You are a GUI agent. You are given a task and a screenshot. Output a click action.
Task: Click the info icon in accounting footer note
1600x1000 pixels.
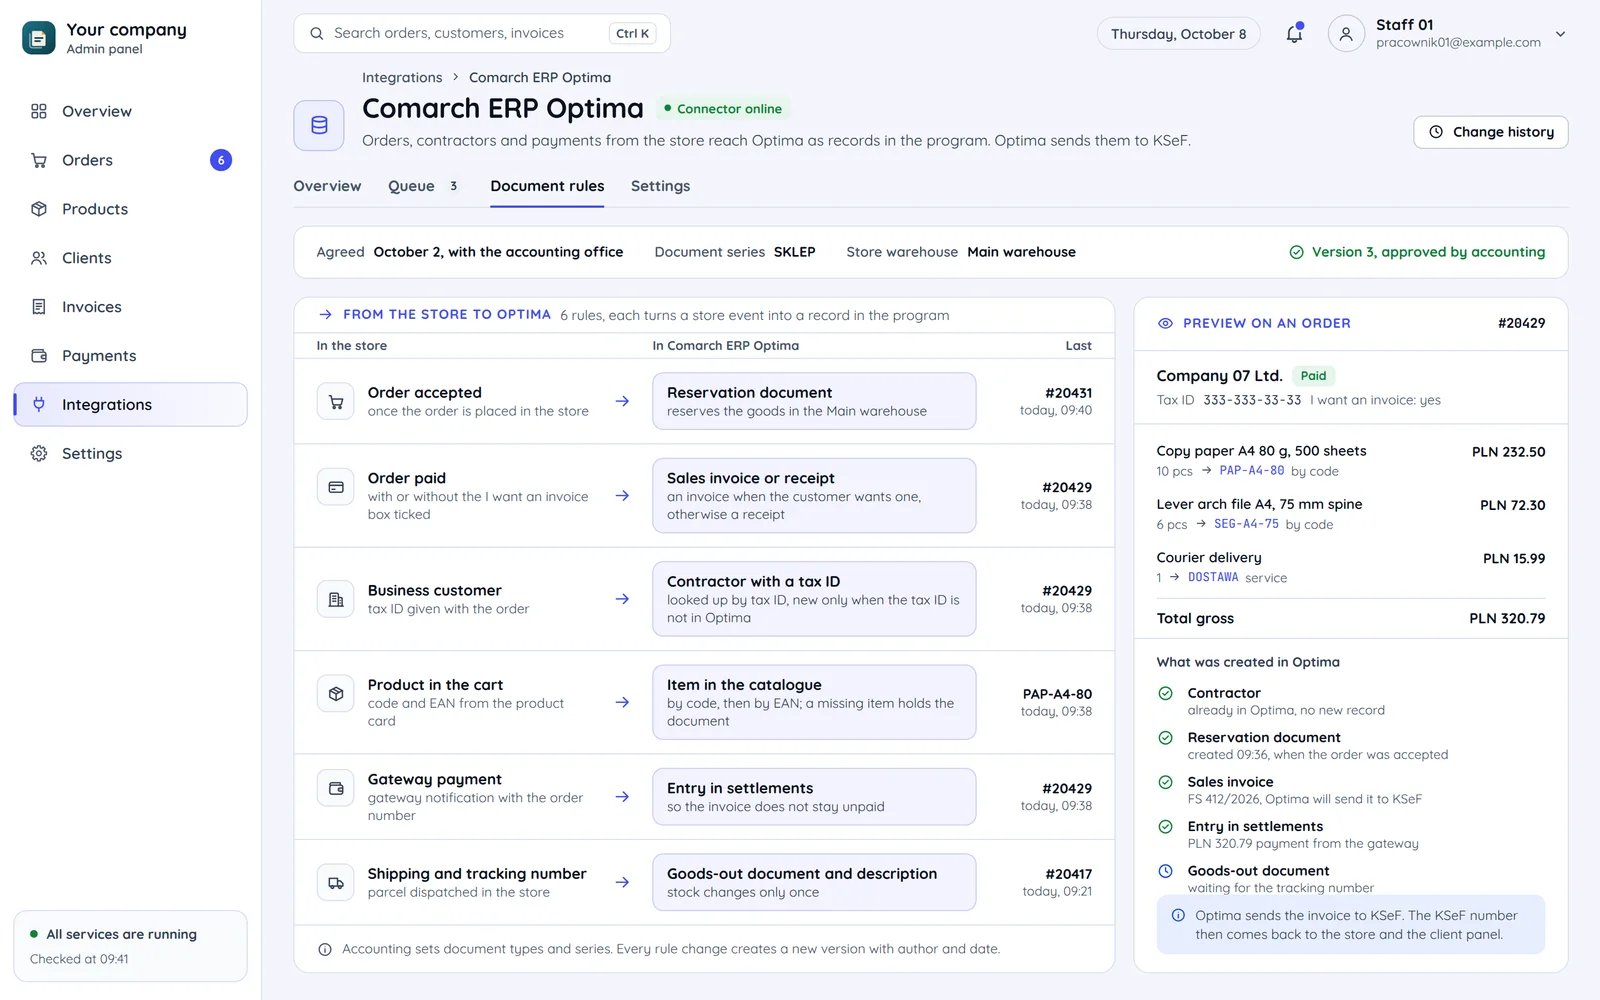pyautogui.click(x=325, y=949)
